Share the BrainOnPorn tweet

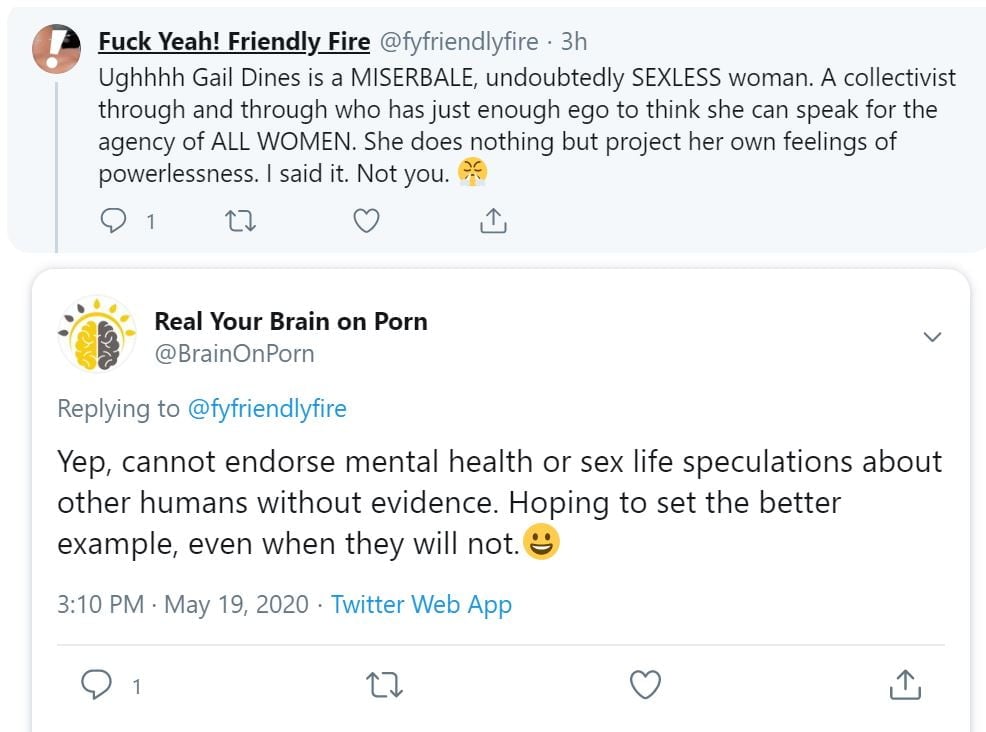(x=904, y=685)
